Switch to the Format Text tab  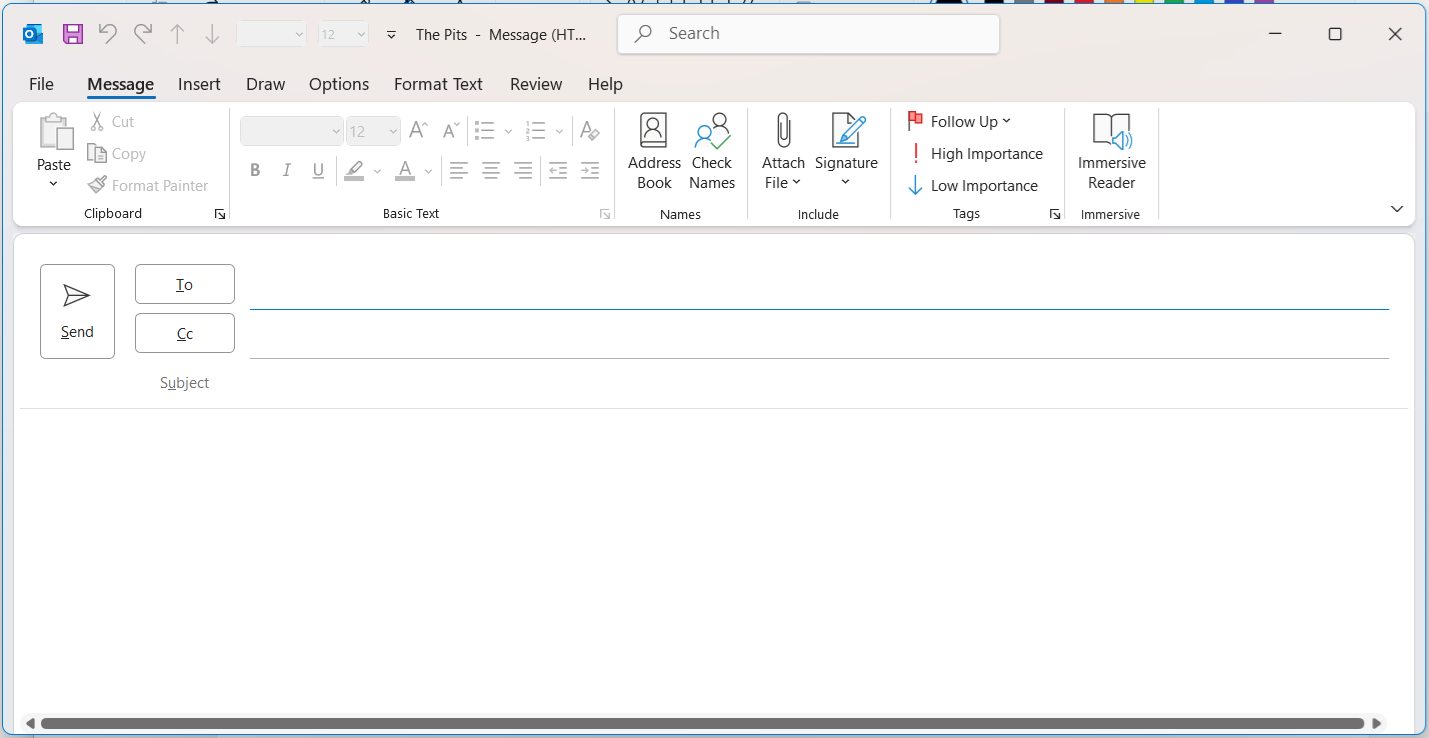[x=438, y=84]
